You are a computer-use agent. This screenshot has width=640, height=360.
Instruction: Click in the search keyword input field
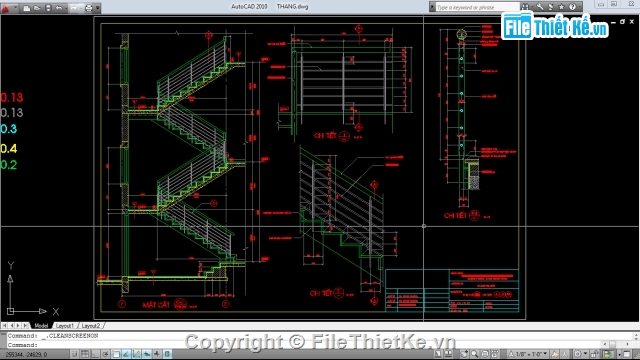tap(478, 7)
